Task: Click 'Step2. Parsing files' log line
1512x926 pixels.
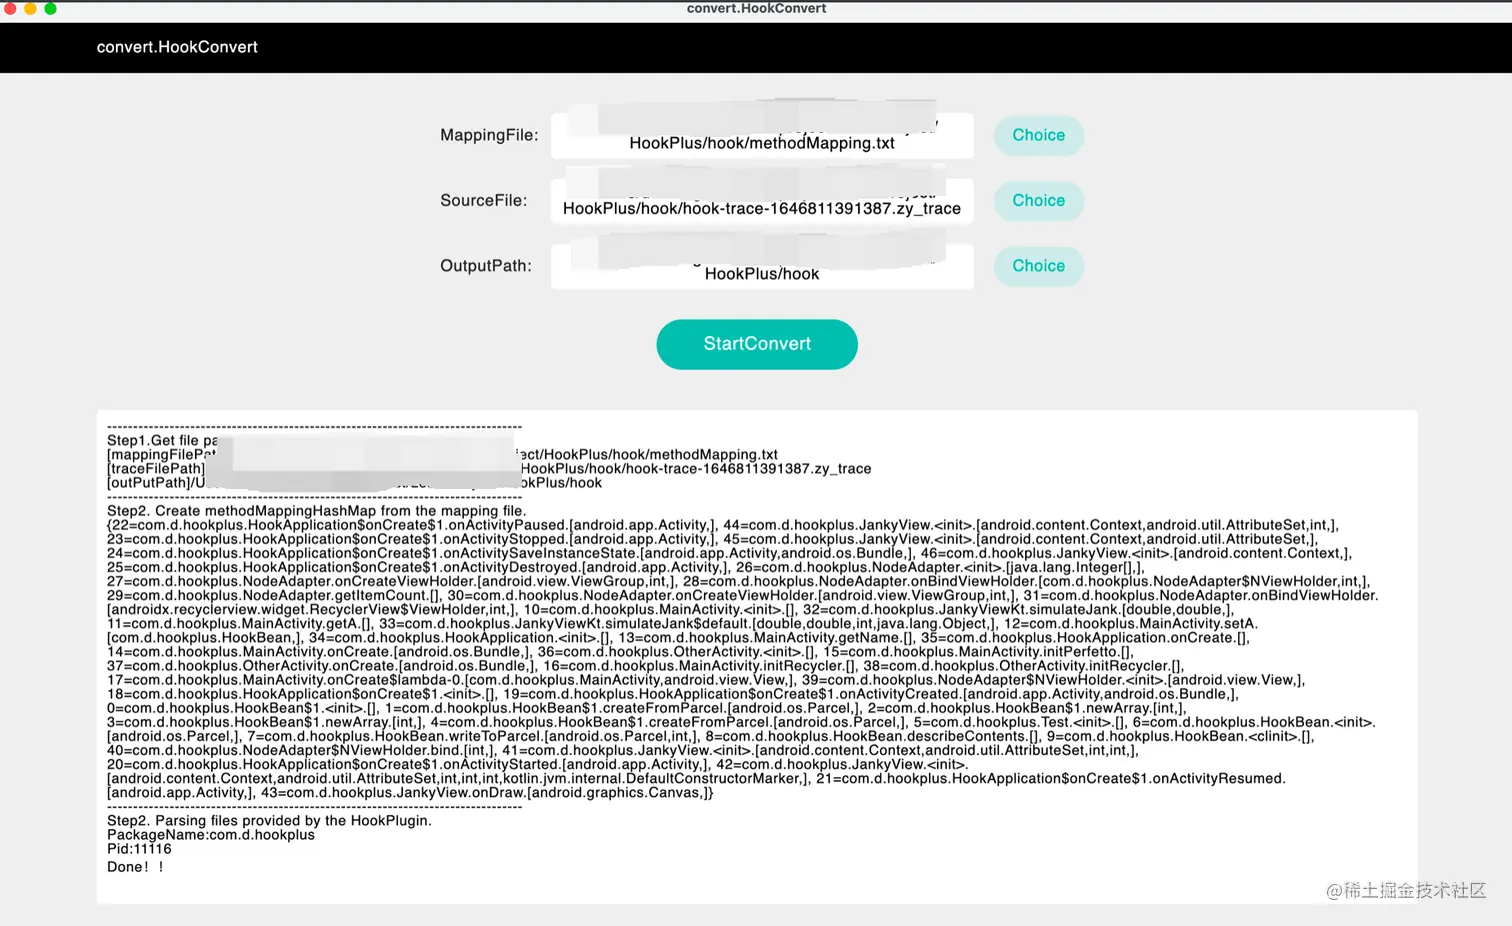Action: click(269, 820)
